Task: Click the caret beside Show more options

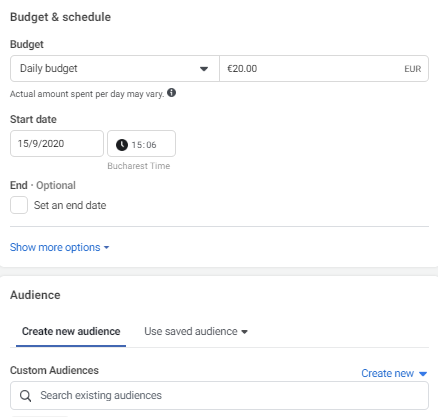Action: tap(106, 247)
